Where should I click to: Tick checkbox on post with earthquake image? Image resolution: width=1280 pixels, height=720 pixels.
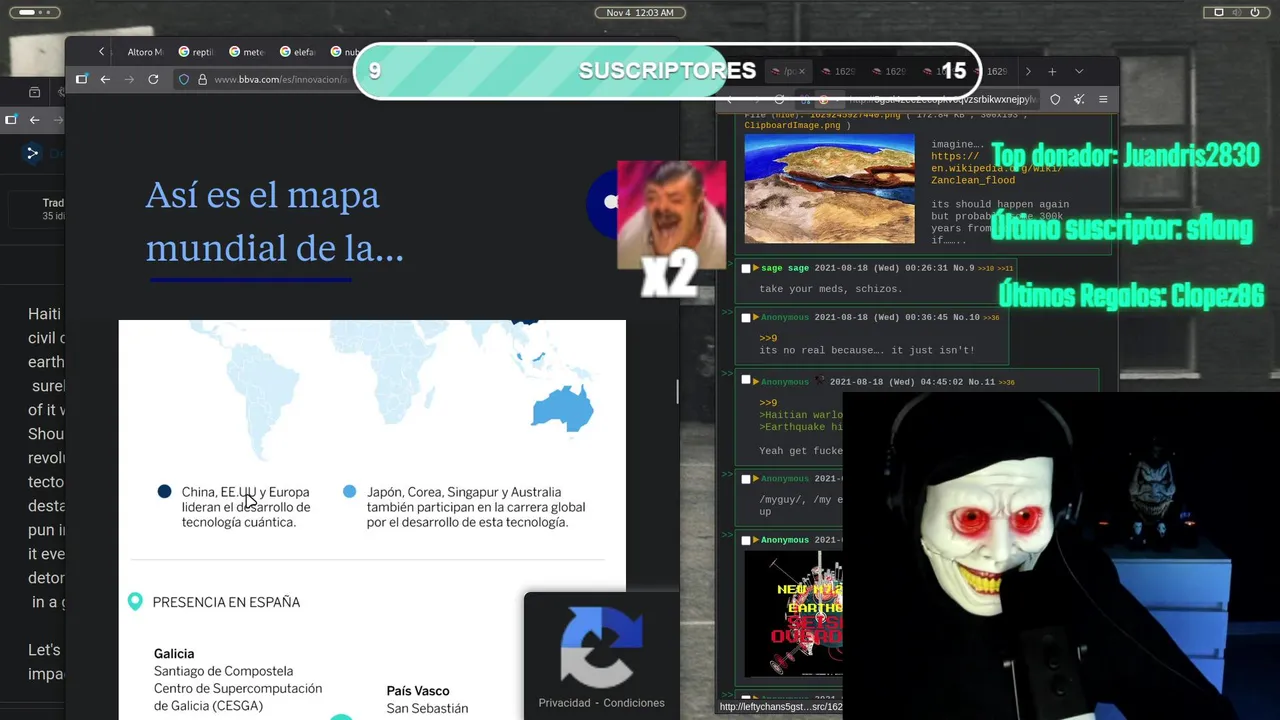coord(746,540)
